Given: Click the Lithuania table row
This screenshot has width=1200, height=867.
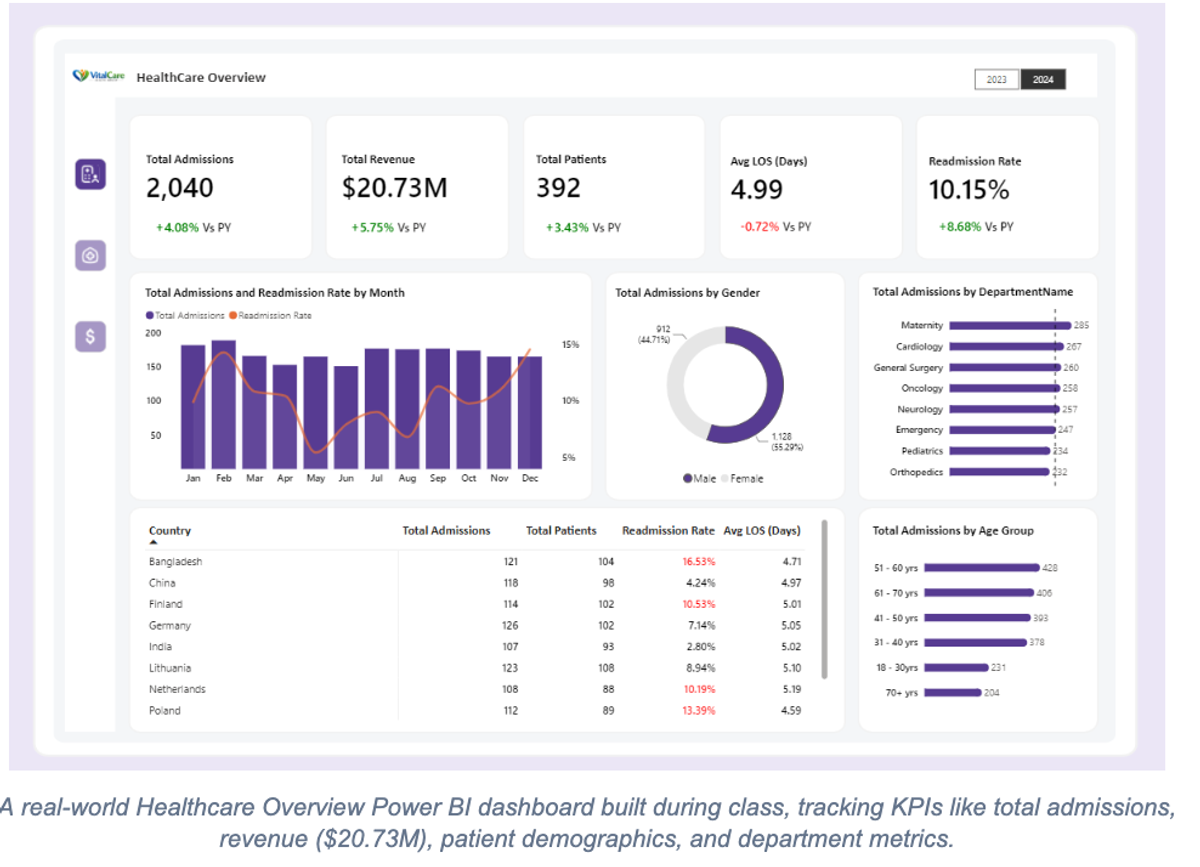Looking at the screenshot, I should pos(475,668).
